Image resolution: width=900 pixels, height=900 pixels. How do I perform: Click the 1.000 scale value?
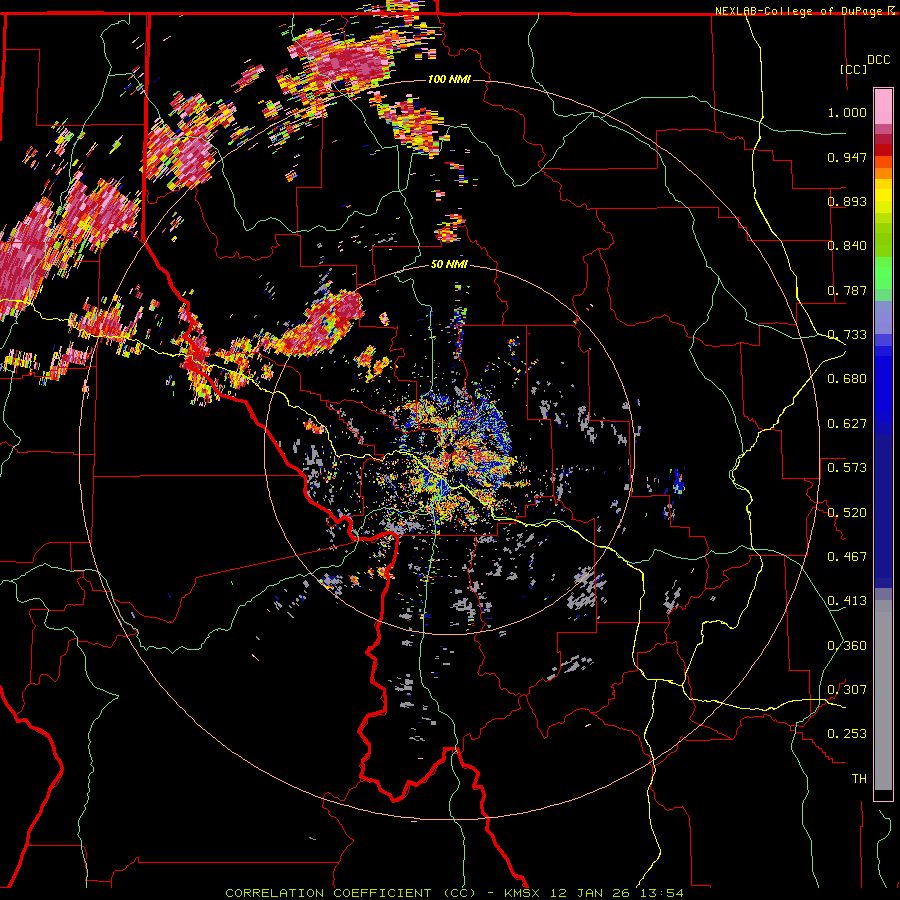847,112
